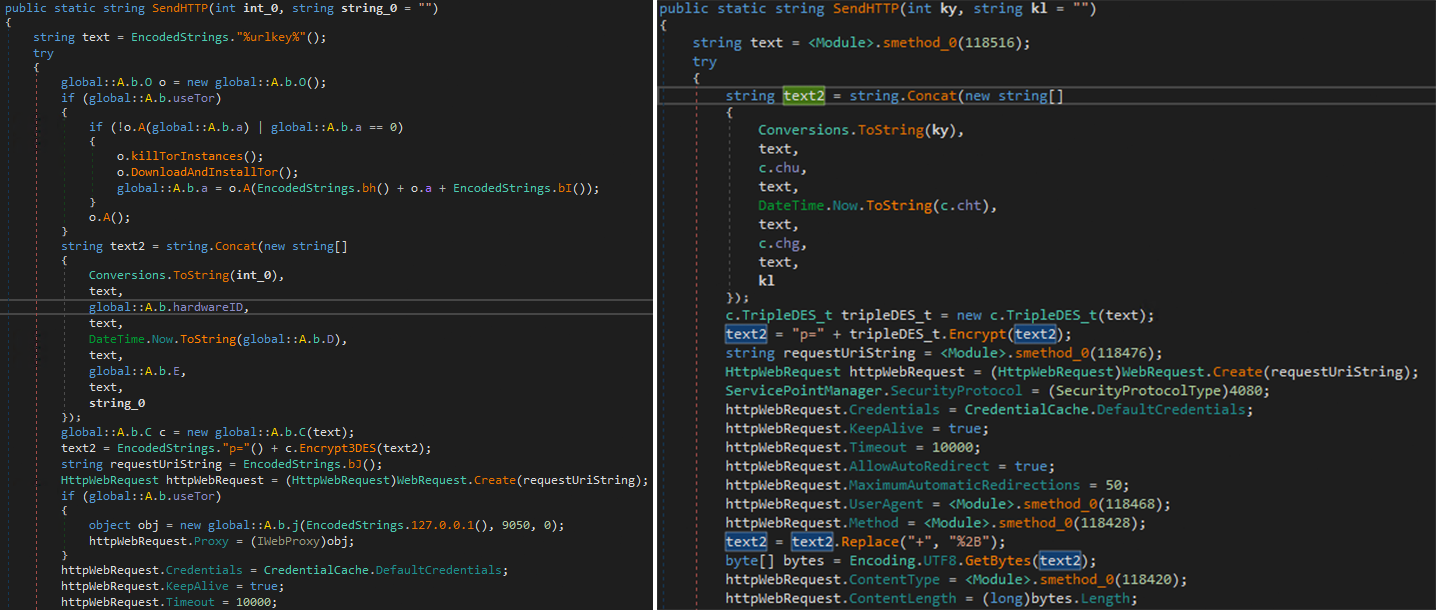This screenshot has width=1436, height=610.
Task: Click 'httpWebRequest.KeepAlive = true;' in left pane
Action: tap(173, 586)
